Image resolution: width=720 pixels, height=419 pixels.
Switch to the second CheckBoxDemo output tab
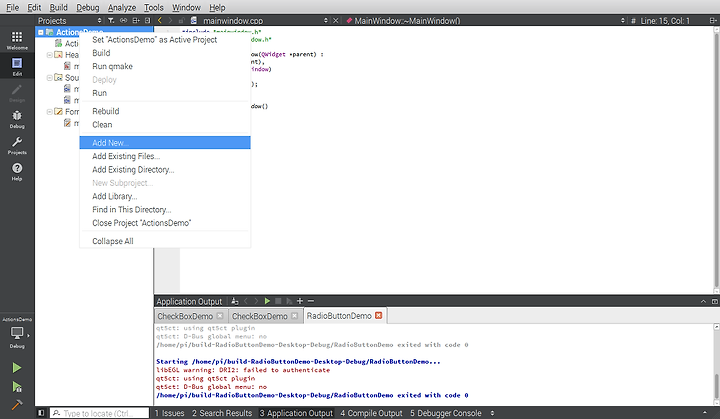click(x=264, y=316)
